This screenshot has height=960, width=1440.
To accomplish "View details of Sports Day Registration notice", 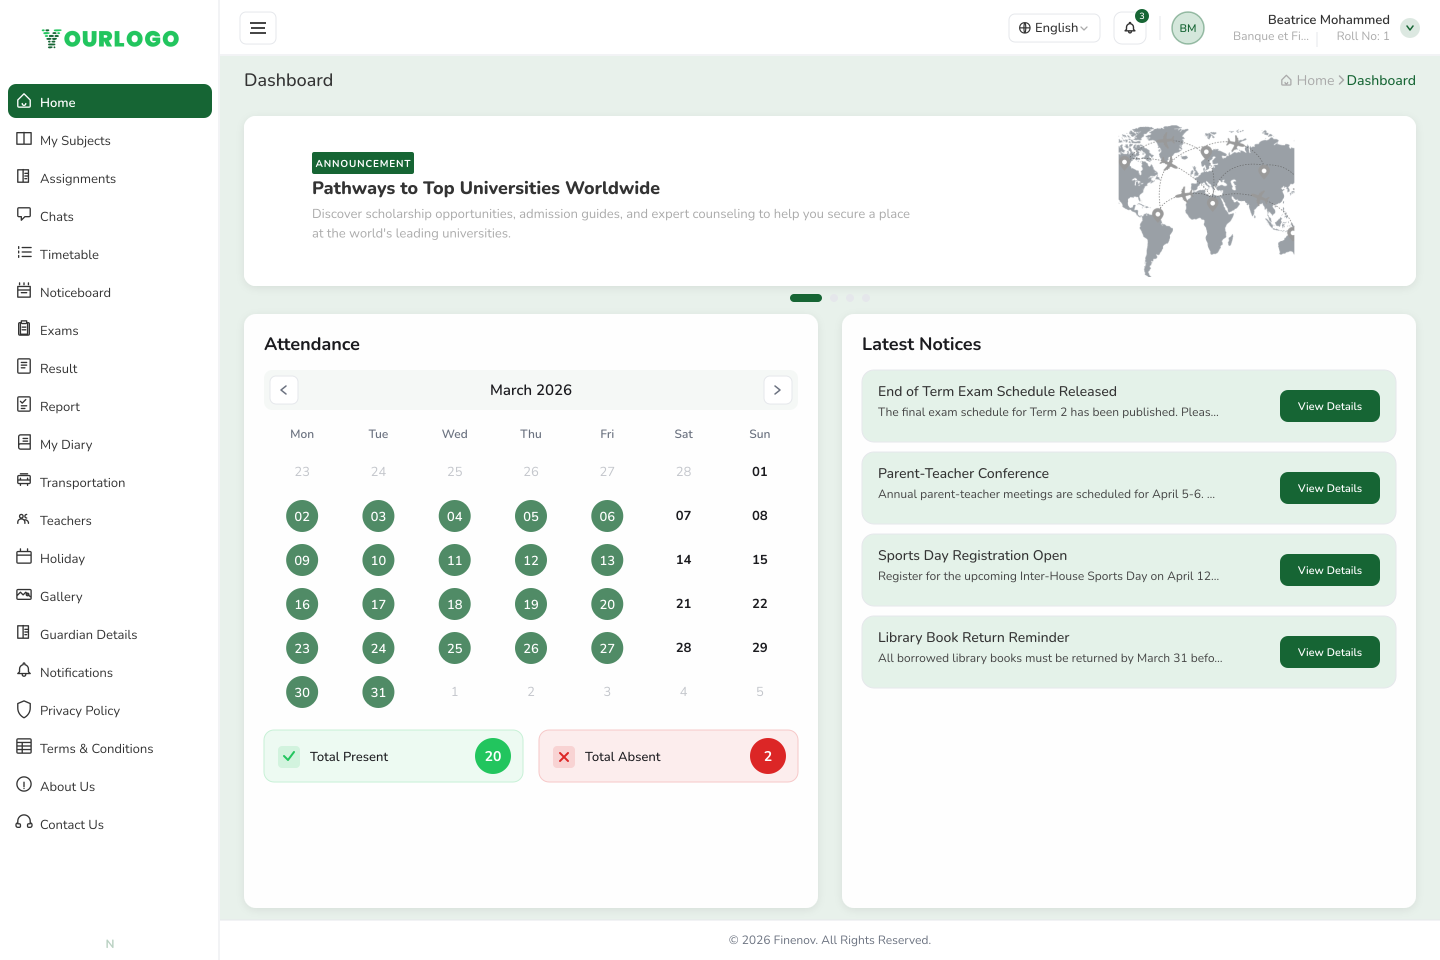I will tap(1330, 570).
